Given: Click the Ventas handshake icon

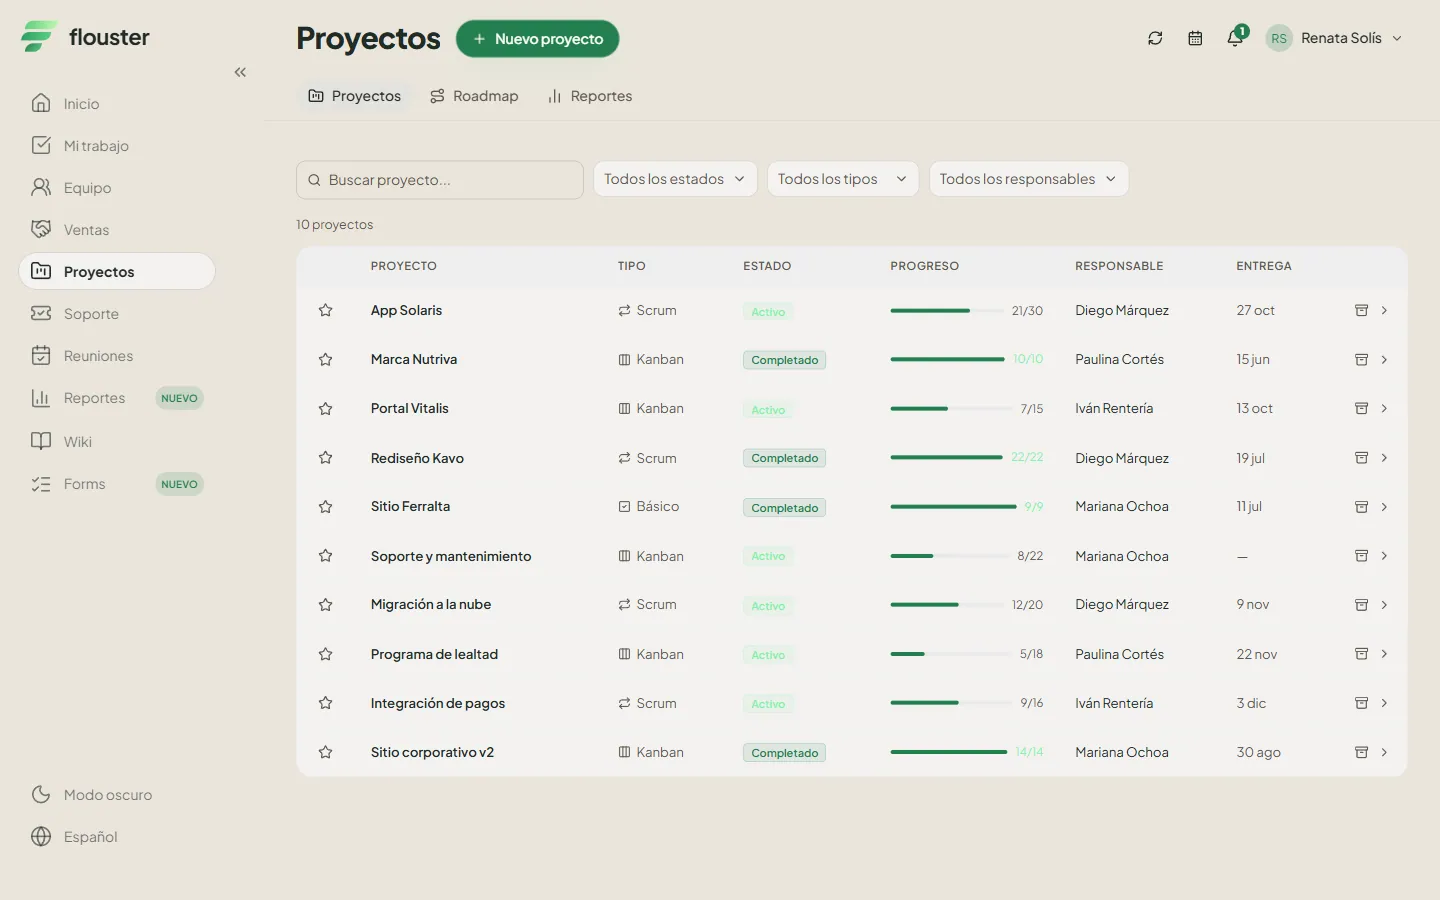Looking at the screenshot, I should [41, 229].
